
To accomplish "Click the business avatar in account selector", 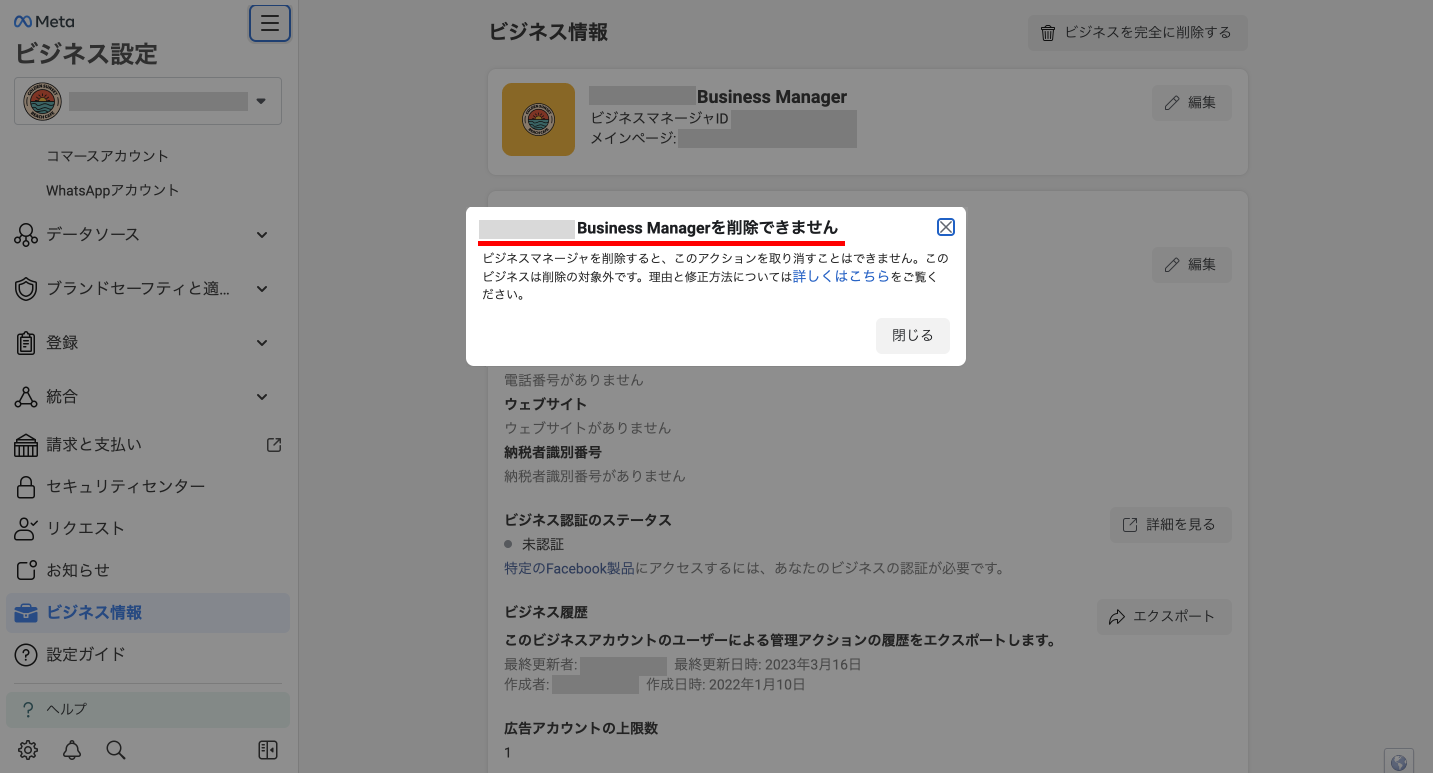I will [x=42, y=102].
